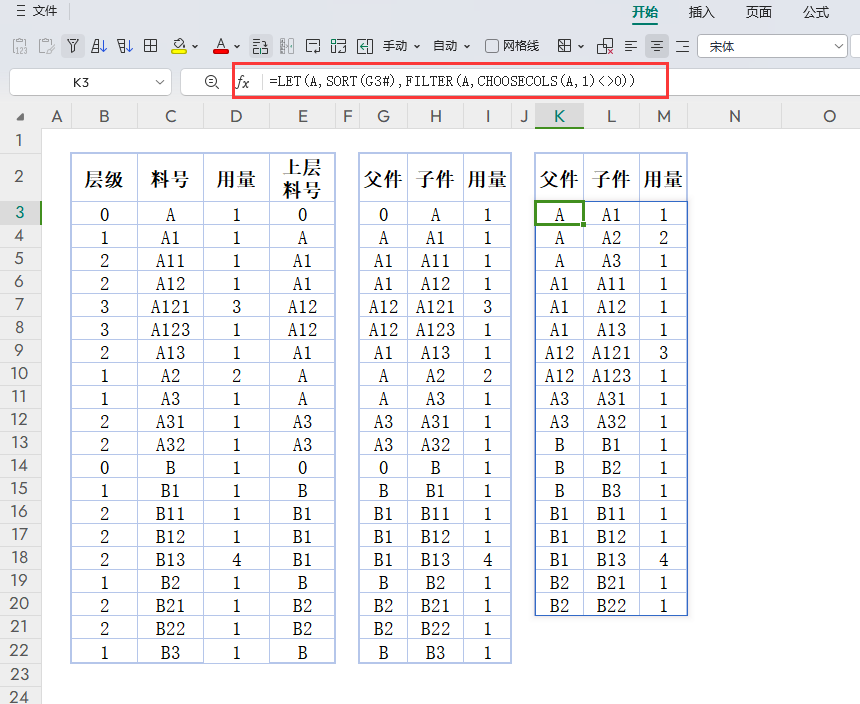Select column N header
The image size is (860, 704).
tap(734, 116)
